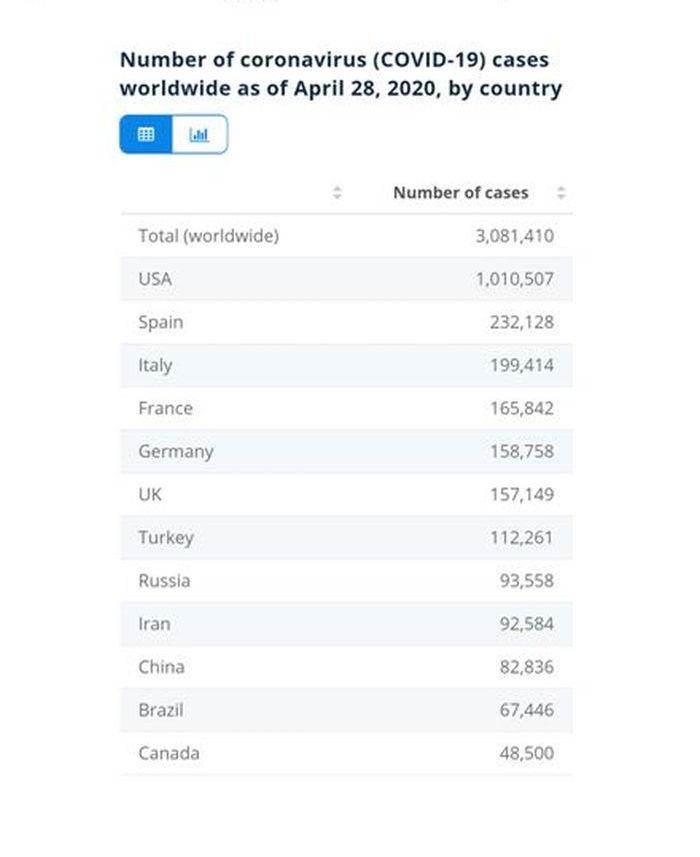
Task: Switch to the table view icon
Action: 146,134
